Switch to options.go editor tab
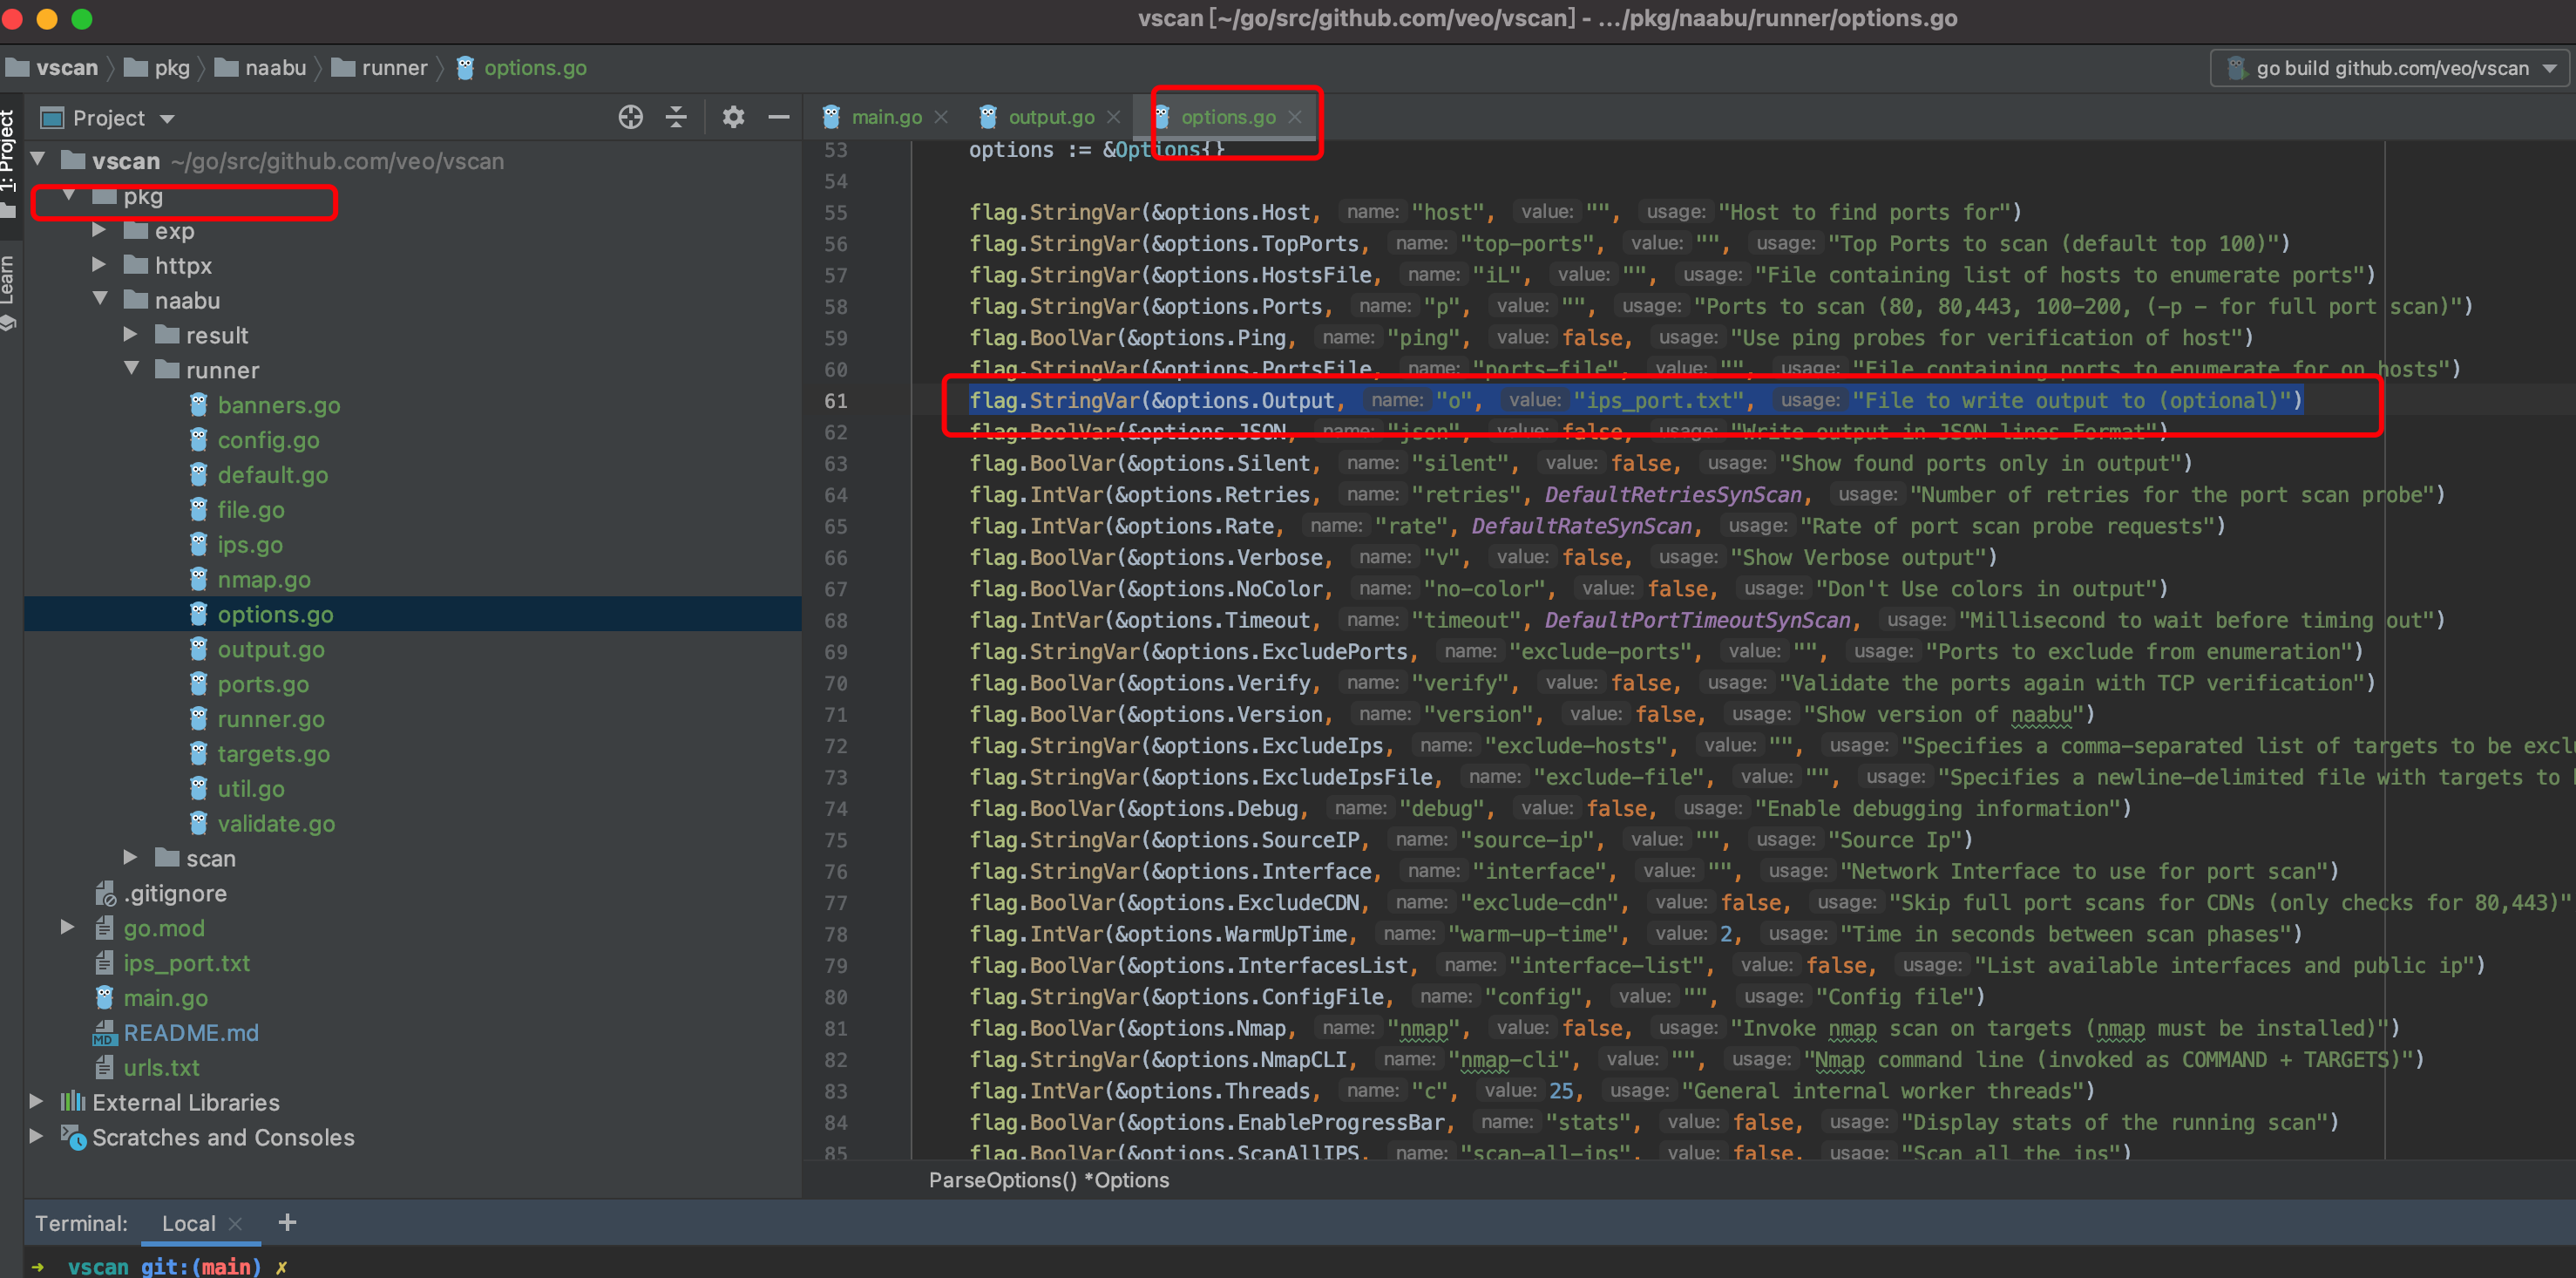Image resolution: width=2576 pixels, height=1278 pixels. click(x=1227, y=117)
